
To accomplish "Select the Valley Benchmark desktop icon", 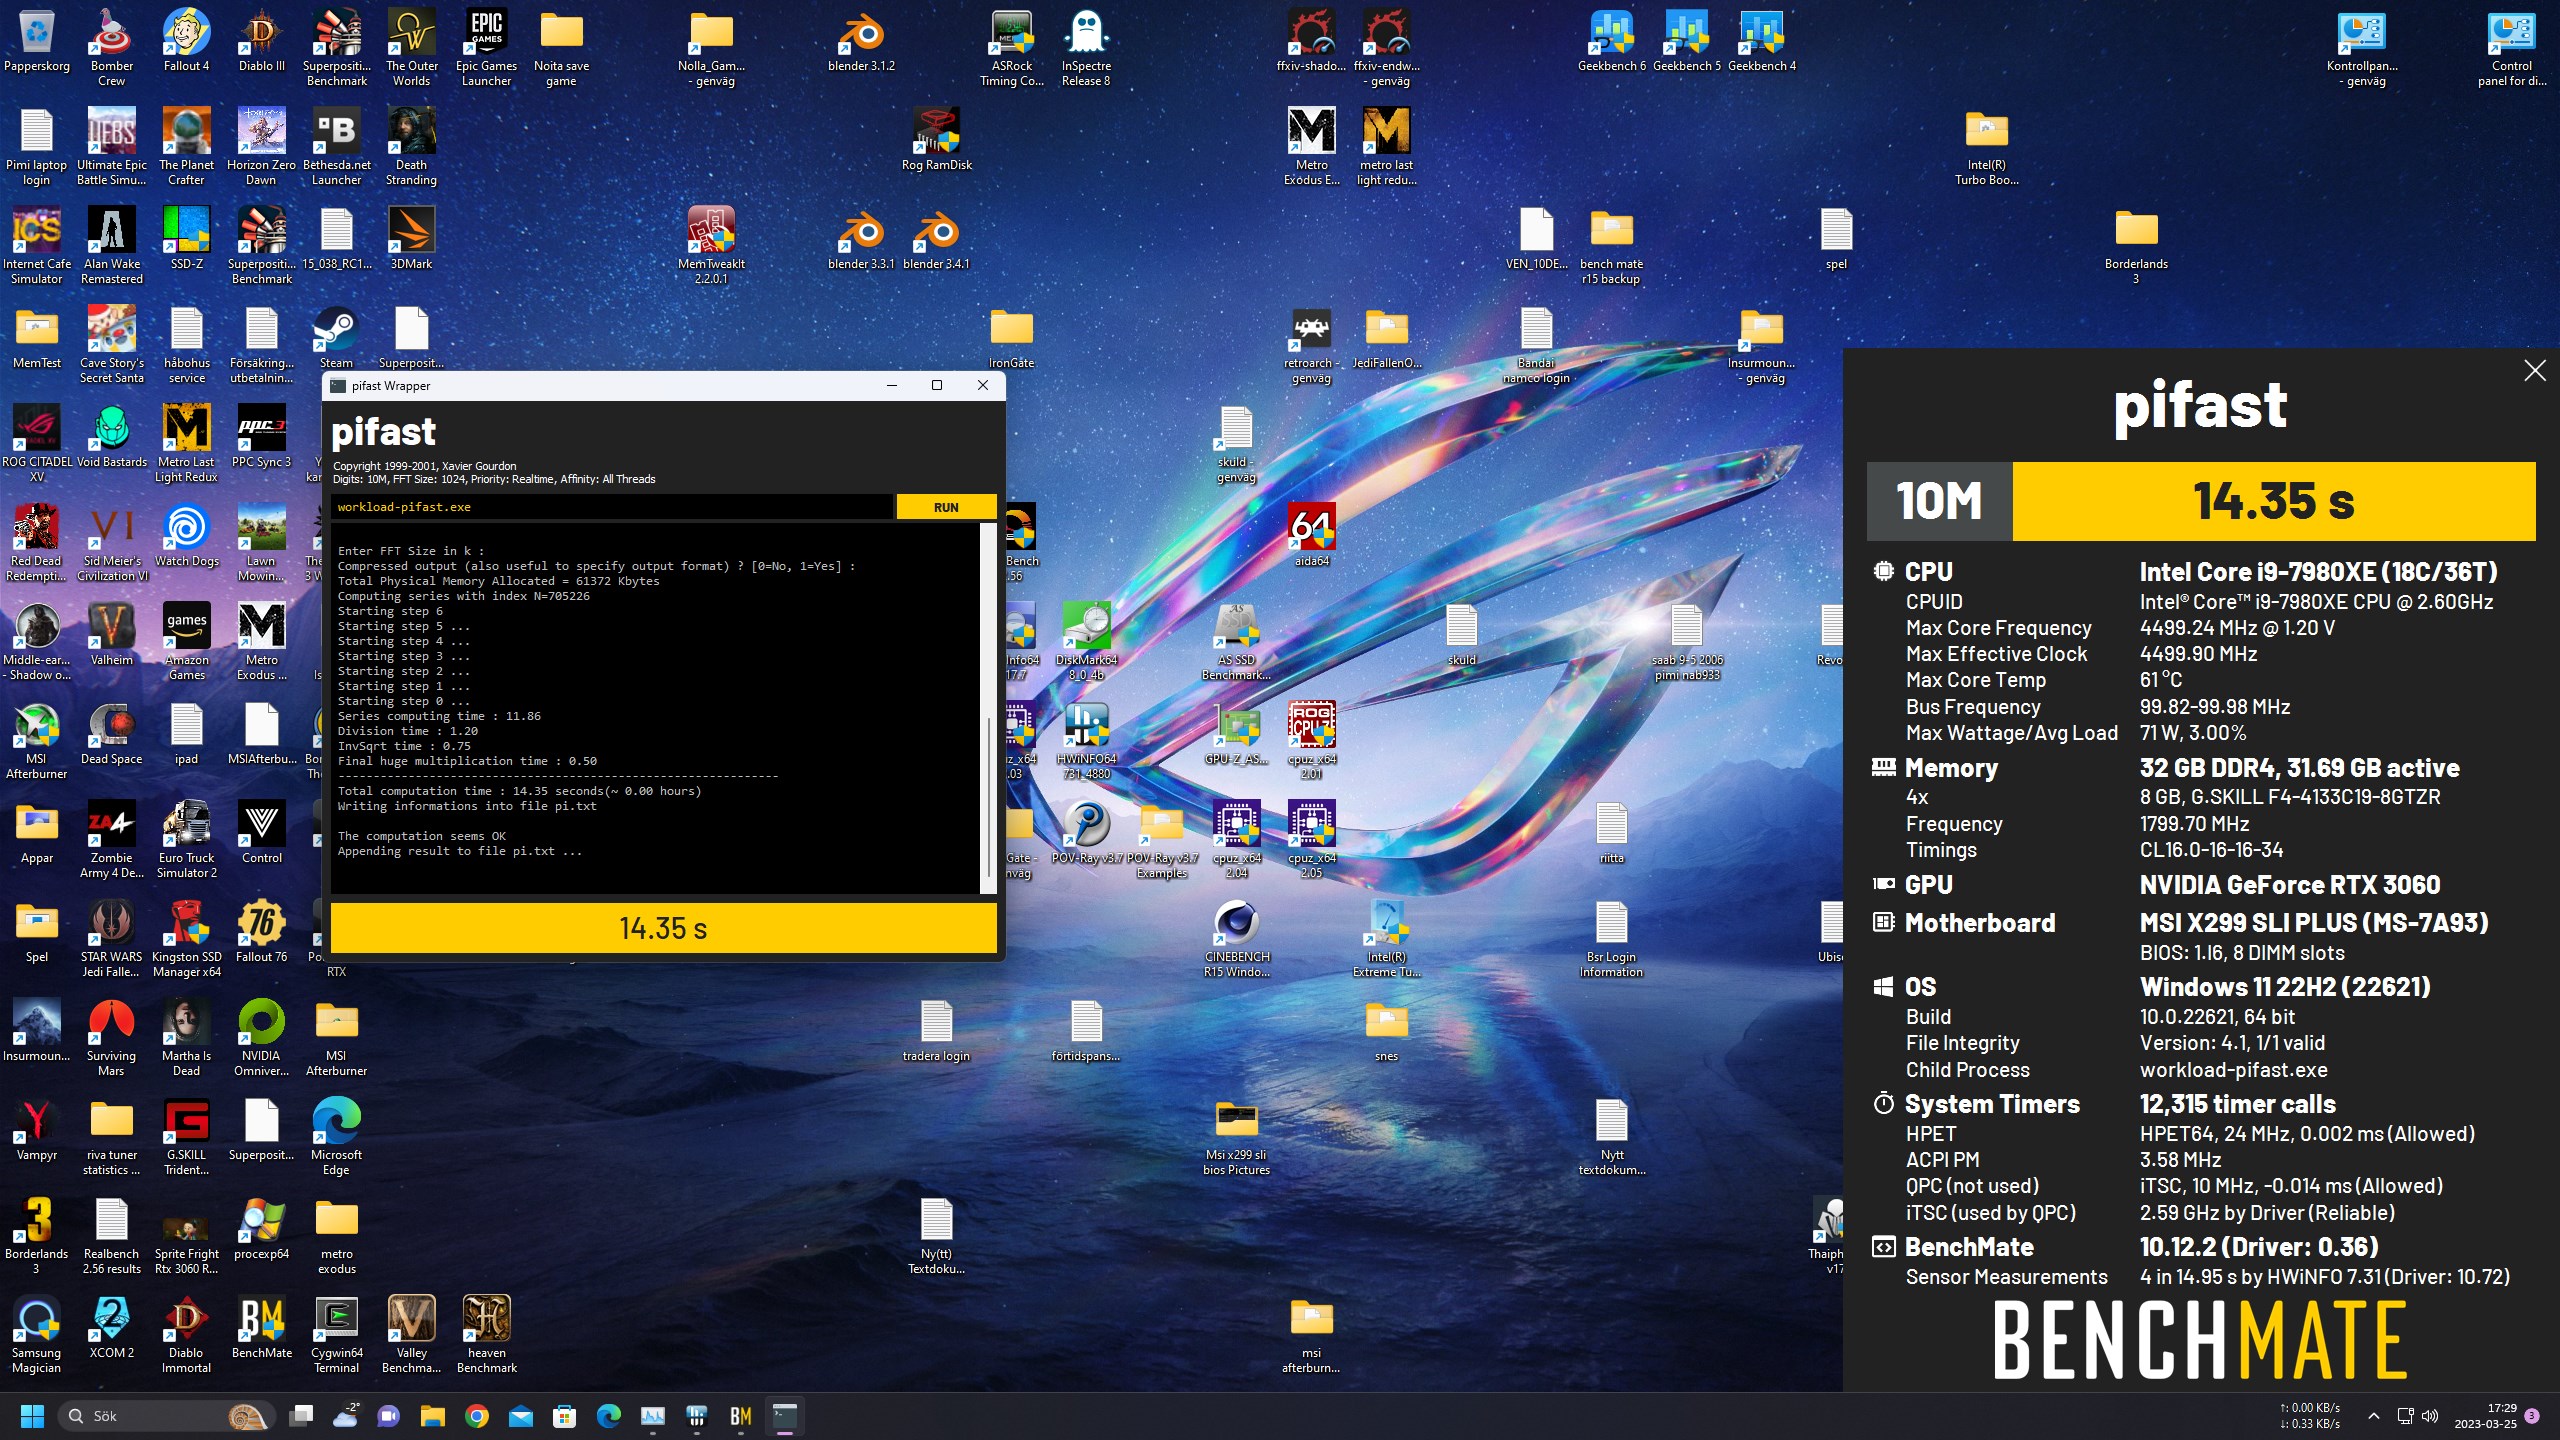I will coord(411,1334).
